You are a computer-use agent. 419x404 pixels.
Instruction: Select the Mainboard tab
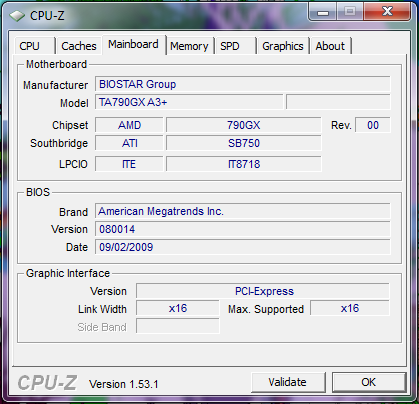coord(134,44)
